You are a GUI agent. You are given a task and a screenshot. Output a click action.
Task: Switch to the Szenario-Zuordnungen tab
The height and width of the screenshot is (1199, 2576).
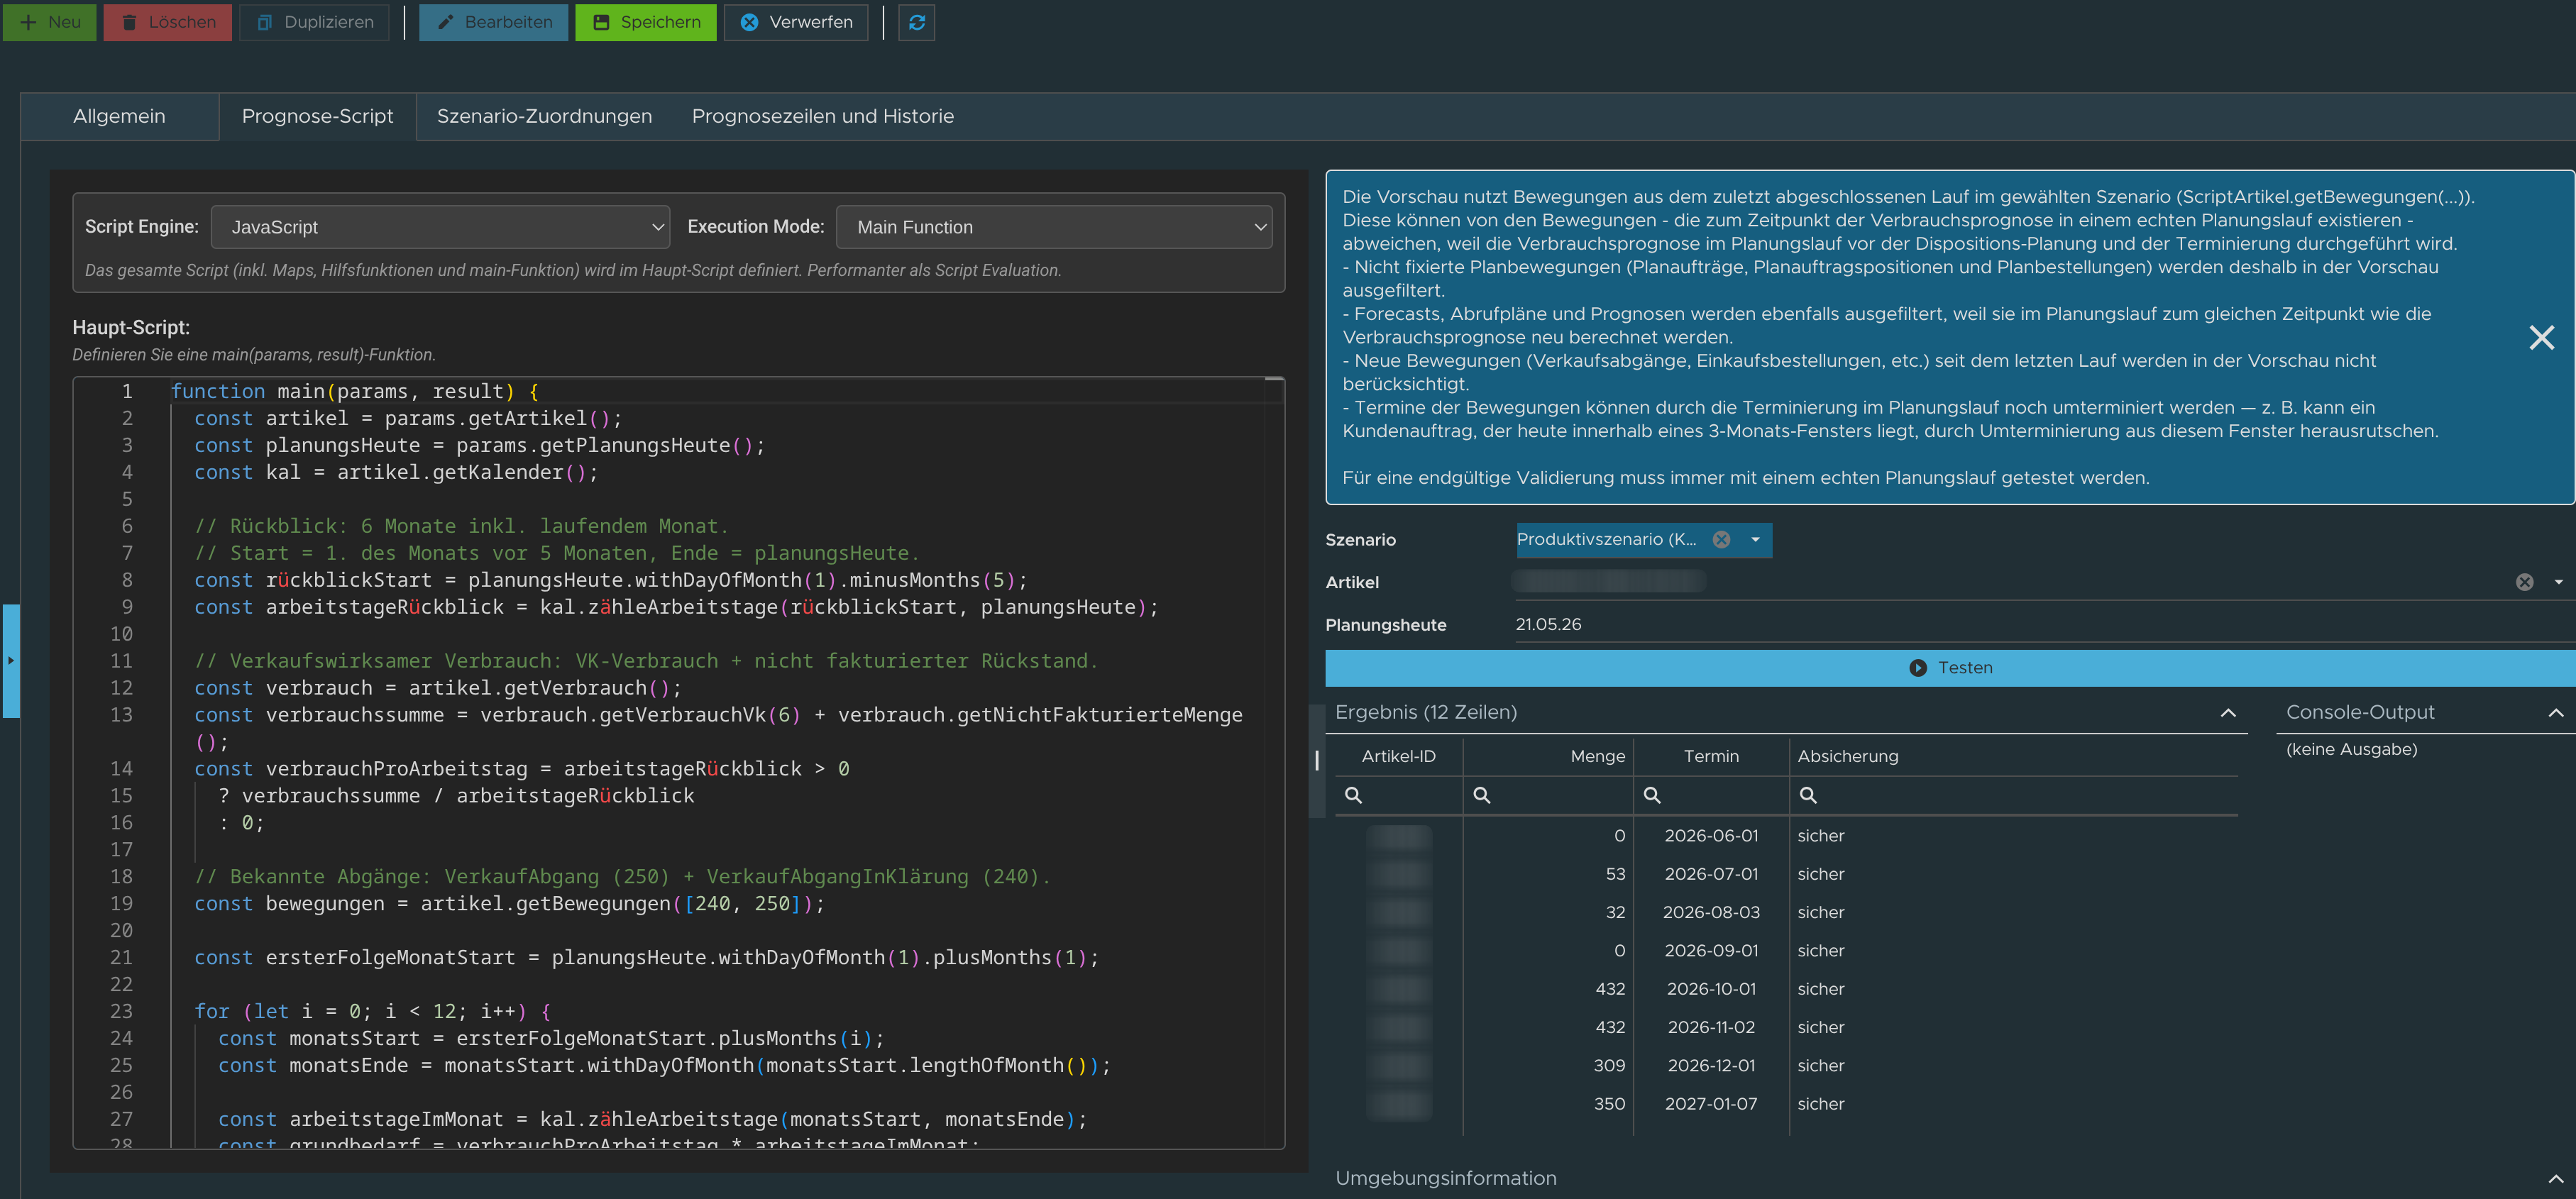click(x=544, y=116)
